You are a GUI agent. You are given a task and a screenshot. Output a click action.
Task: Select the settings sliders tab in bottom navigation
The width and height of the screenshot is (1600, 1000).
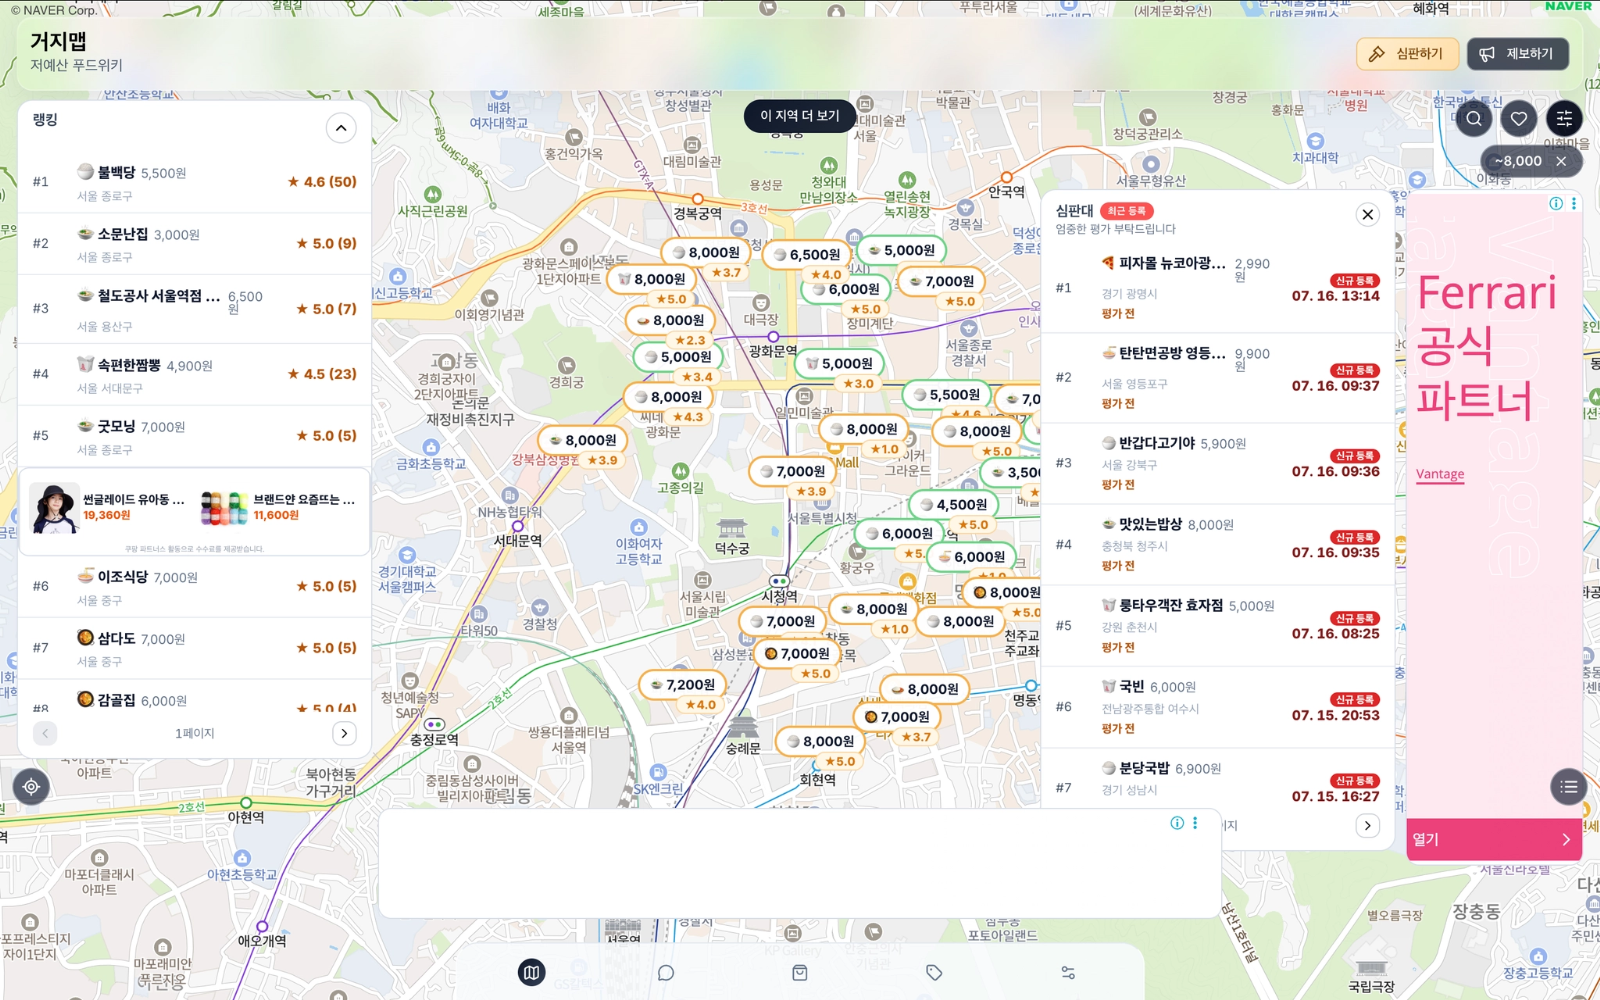click(x=1068, y=972)
